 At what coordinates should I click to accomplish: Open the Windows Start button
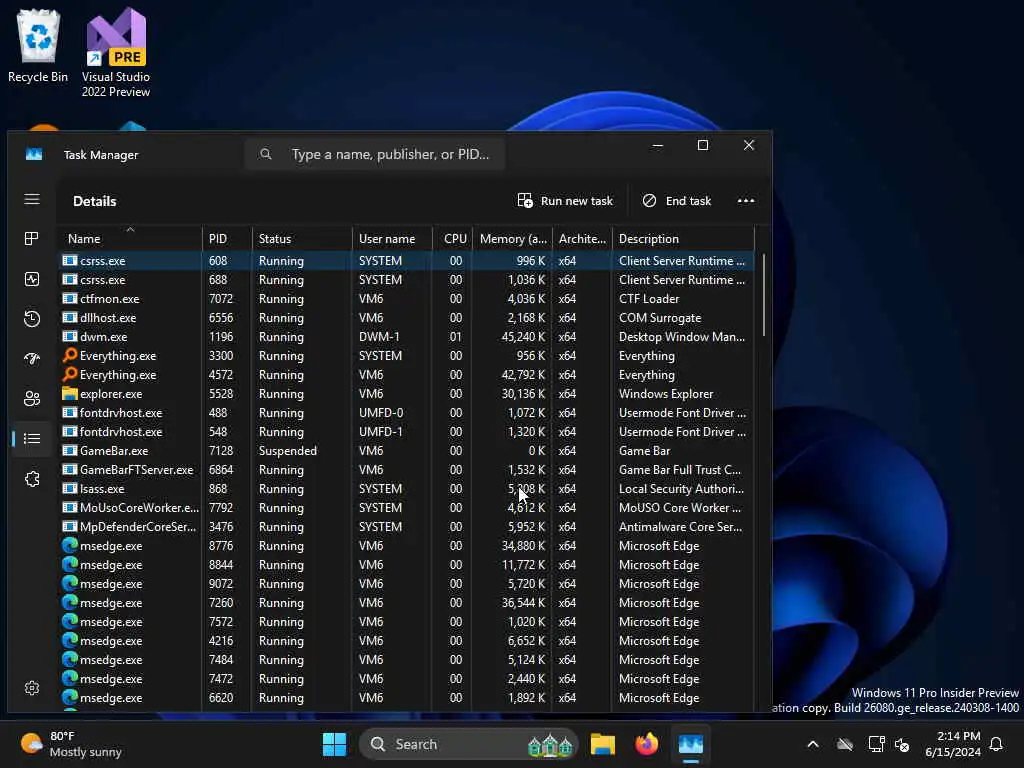click(x=334, y=744)
